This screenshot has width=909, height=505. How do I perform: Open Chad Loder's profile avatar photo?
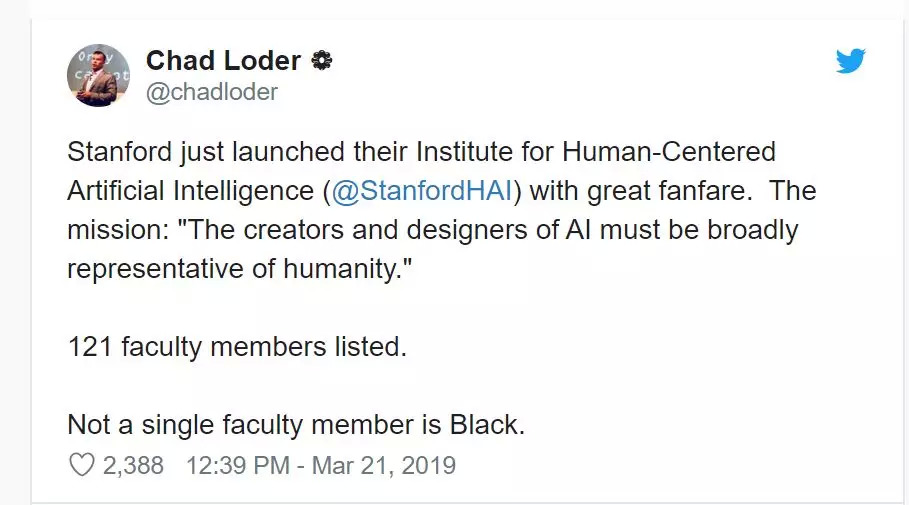pyautogui.click(x=98, y=76)
